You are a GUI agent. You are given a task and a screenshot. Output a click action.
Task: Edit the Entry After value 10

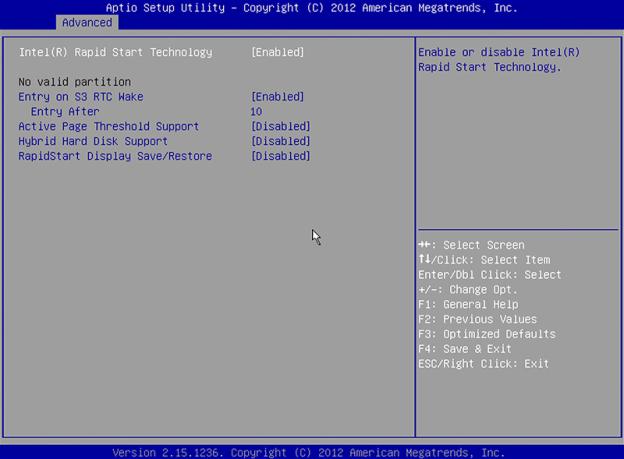click(256, 111)
